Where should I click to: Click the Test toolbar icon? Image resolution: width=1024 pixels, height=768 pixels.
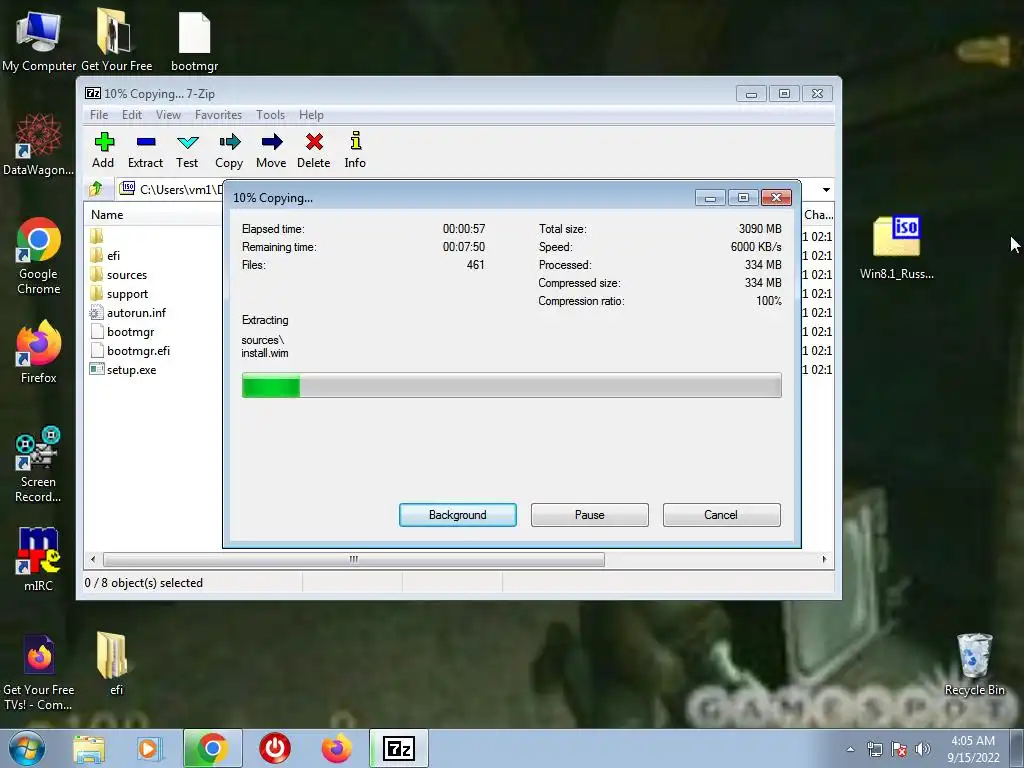point(187,150)
